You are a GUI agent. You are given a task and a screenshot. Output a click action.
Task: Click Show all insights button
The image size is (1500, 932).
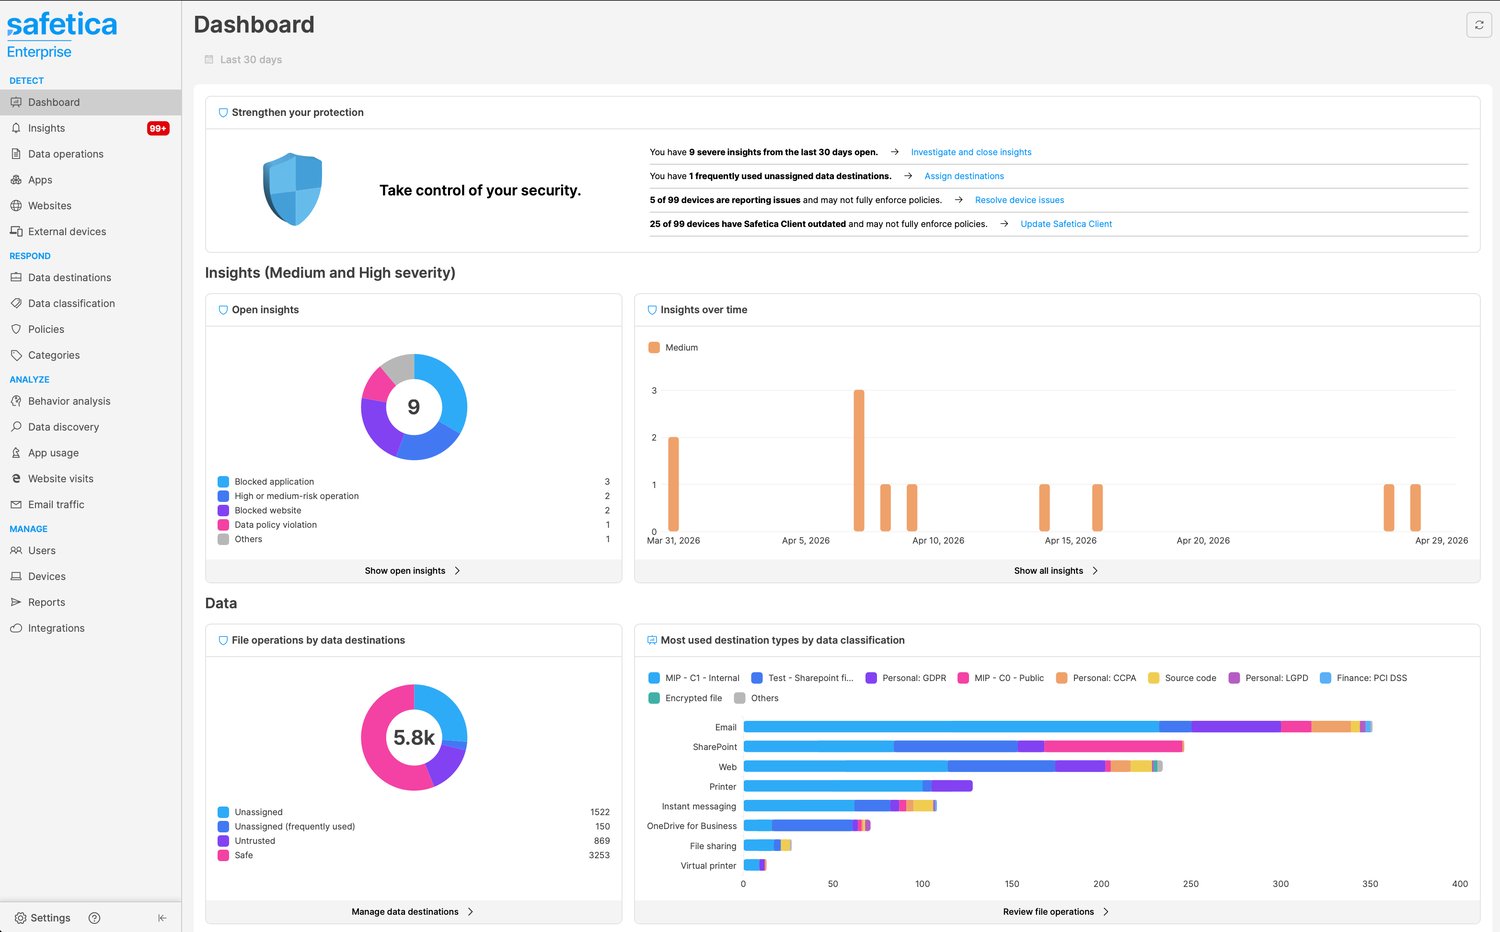point(1057,571)
